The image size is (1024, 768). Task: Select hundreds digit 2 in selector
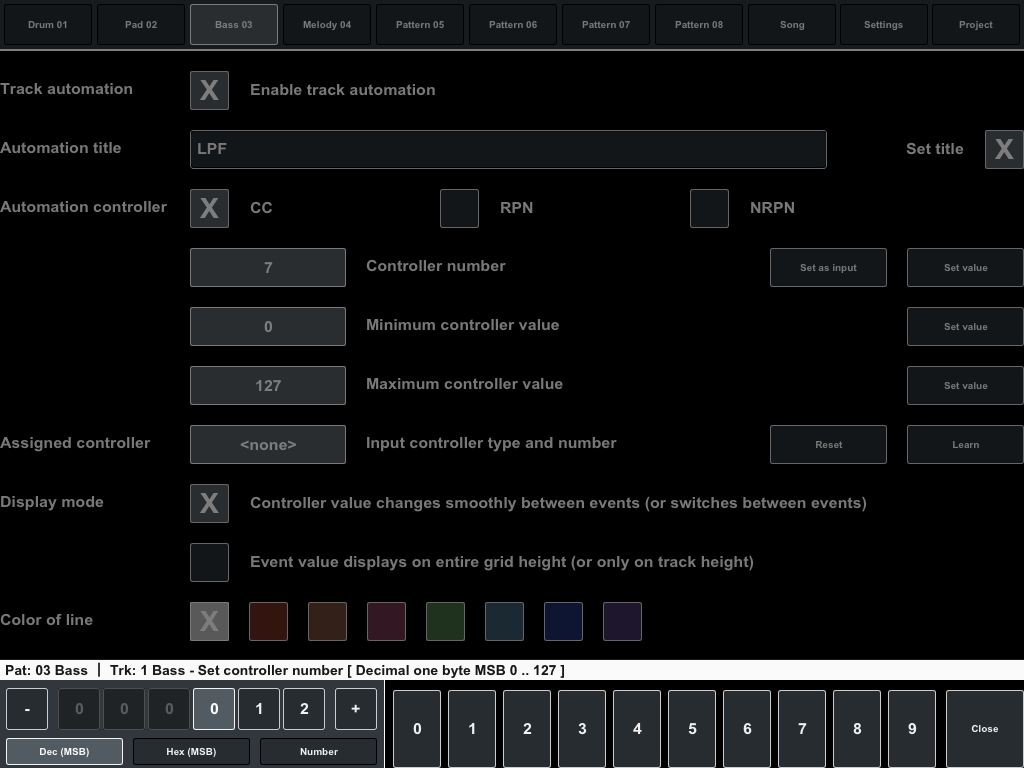pyautogui.click(x=304, y=709)
